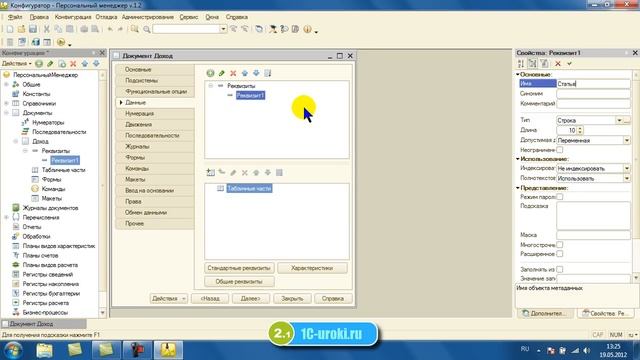Click the New document toolbar icon
Image resolution: width=640 pixels, height=360 pixels.
(10, 29)
